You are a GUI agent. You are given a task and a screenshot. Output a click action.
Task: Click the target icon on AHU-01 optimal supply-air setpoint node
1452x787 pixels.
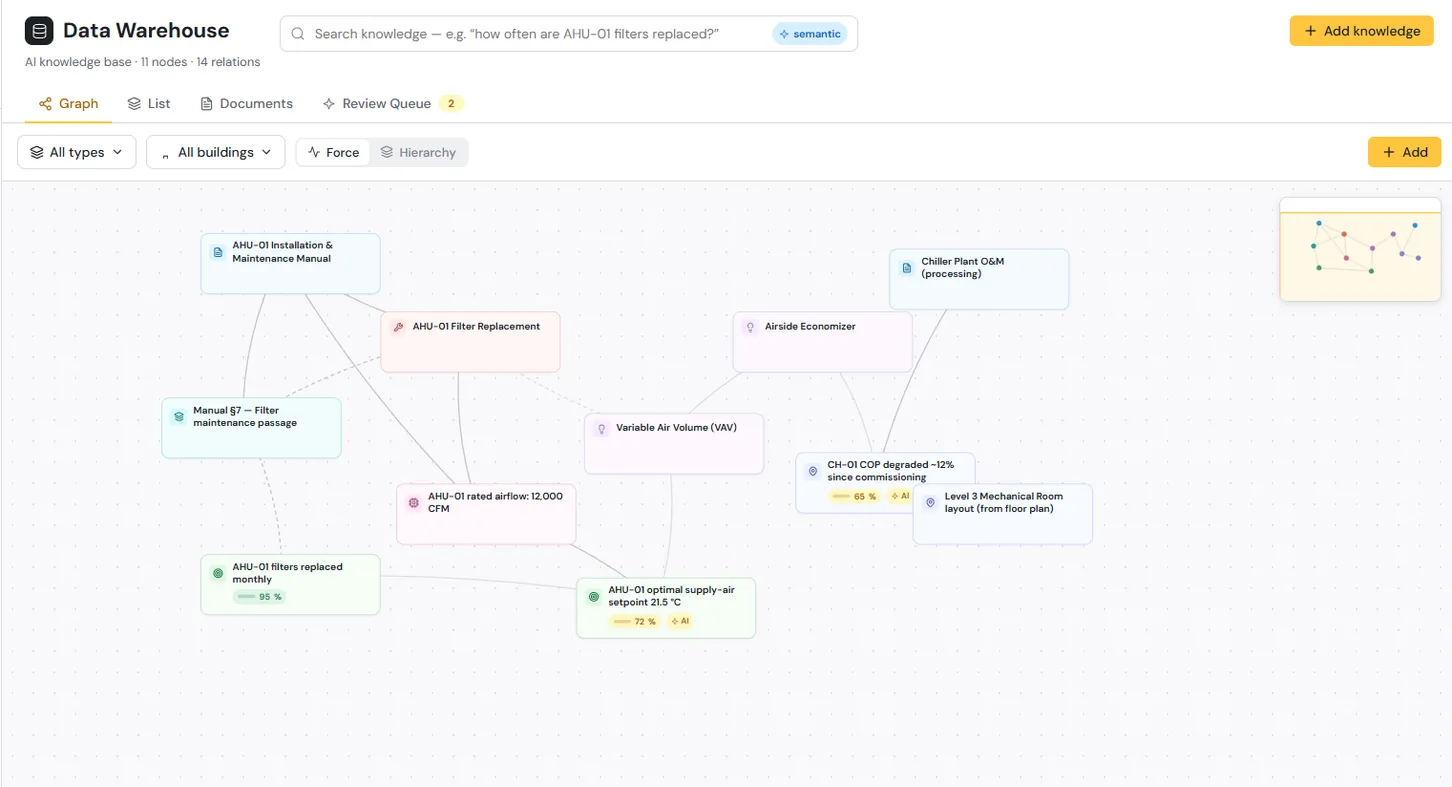pos(593,597)
